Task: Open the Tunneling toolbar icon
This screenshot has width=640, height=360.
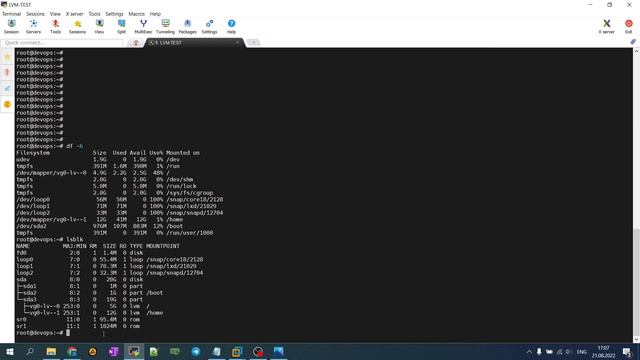Action: [x=165, y=27]
